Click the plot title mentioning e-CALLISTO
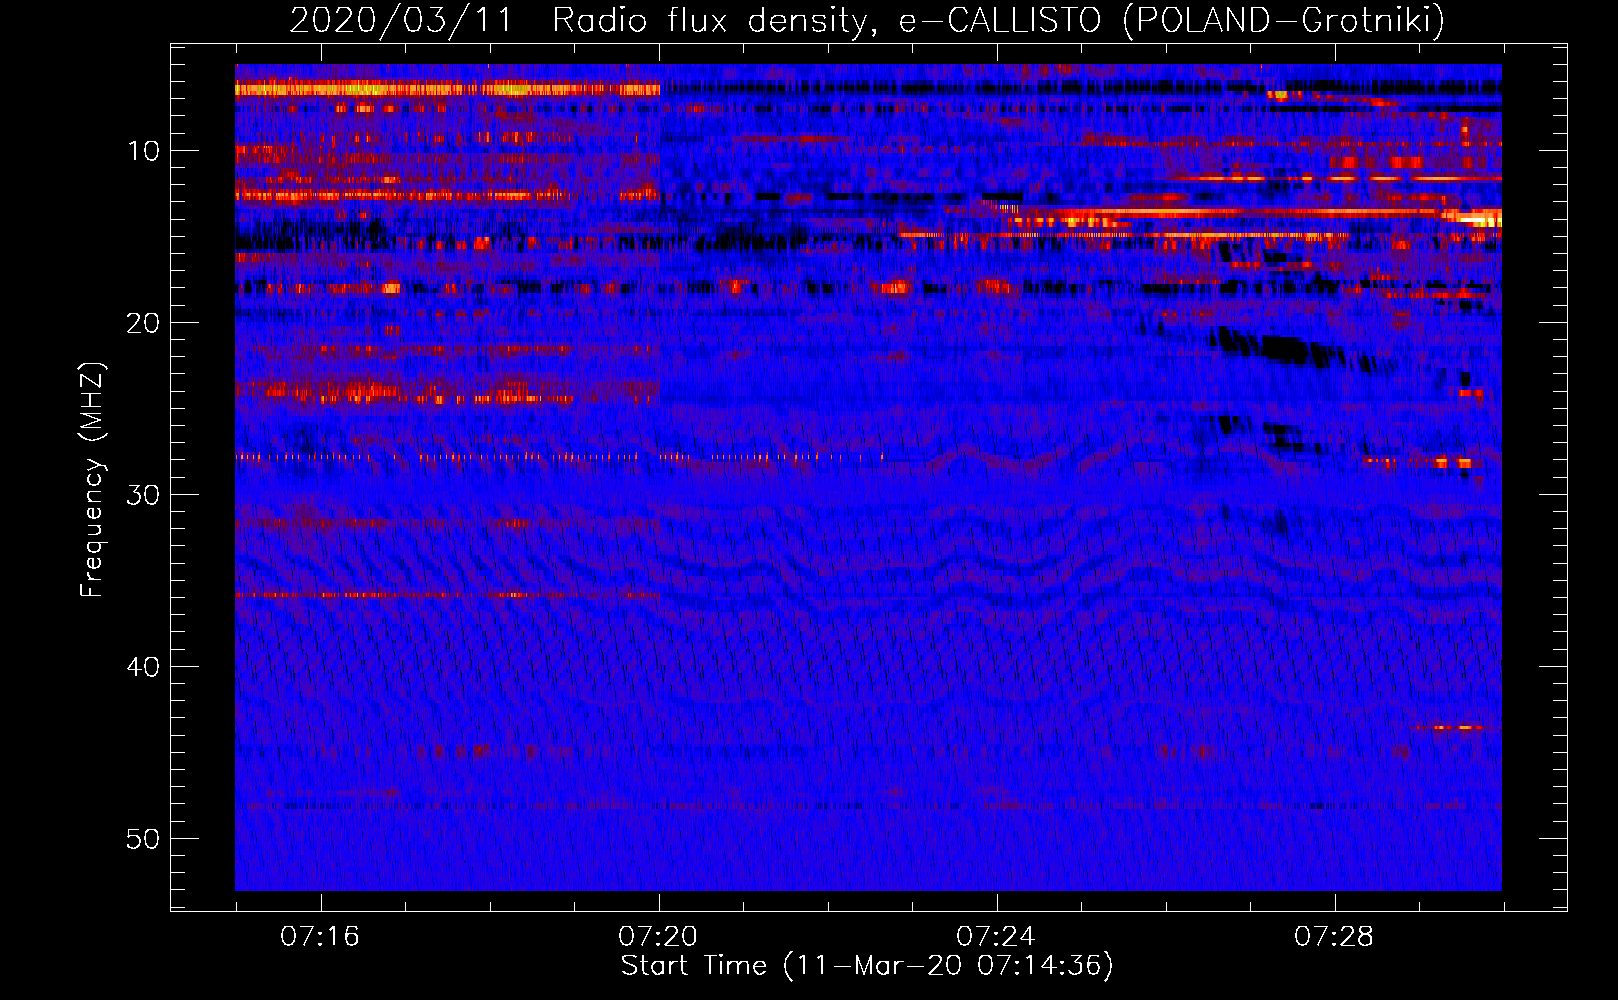This screenshot has width=1618, height=1000. [x=867, y=20]
